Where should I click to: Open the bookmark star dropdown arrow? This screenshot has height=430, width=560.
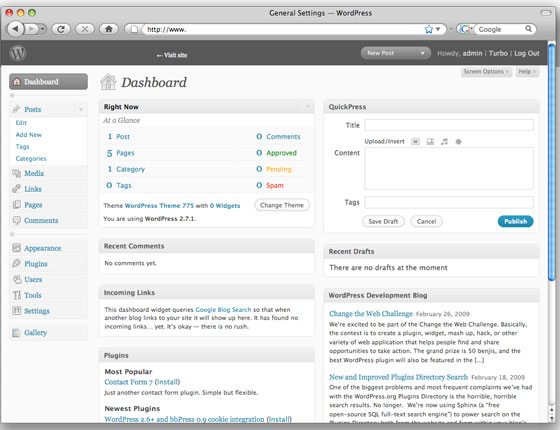pyautogui.click(x=438, y=29)
